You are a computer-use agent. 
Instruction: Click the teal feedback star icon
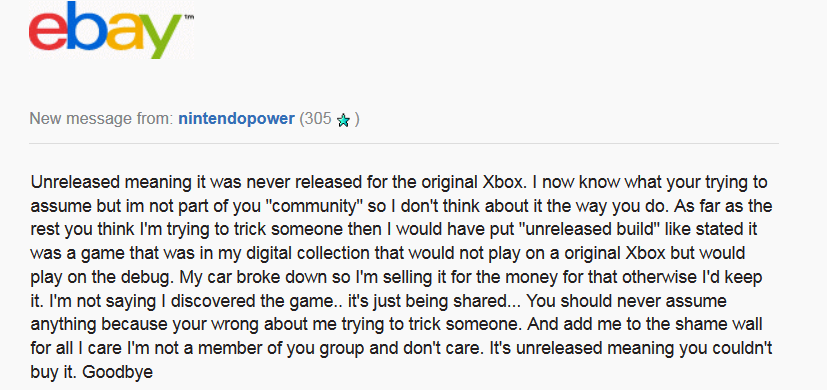click(343, 121)
